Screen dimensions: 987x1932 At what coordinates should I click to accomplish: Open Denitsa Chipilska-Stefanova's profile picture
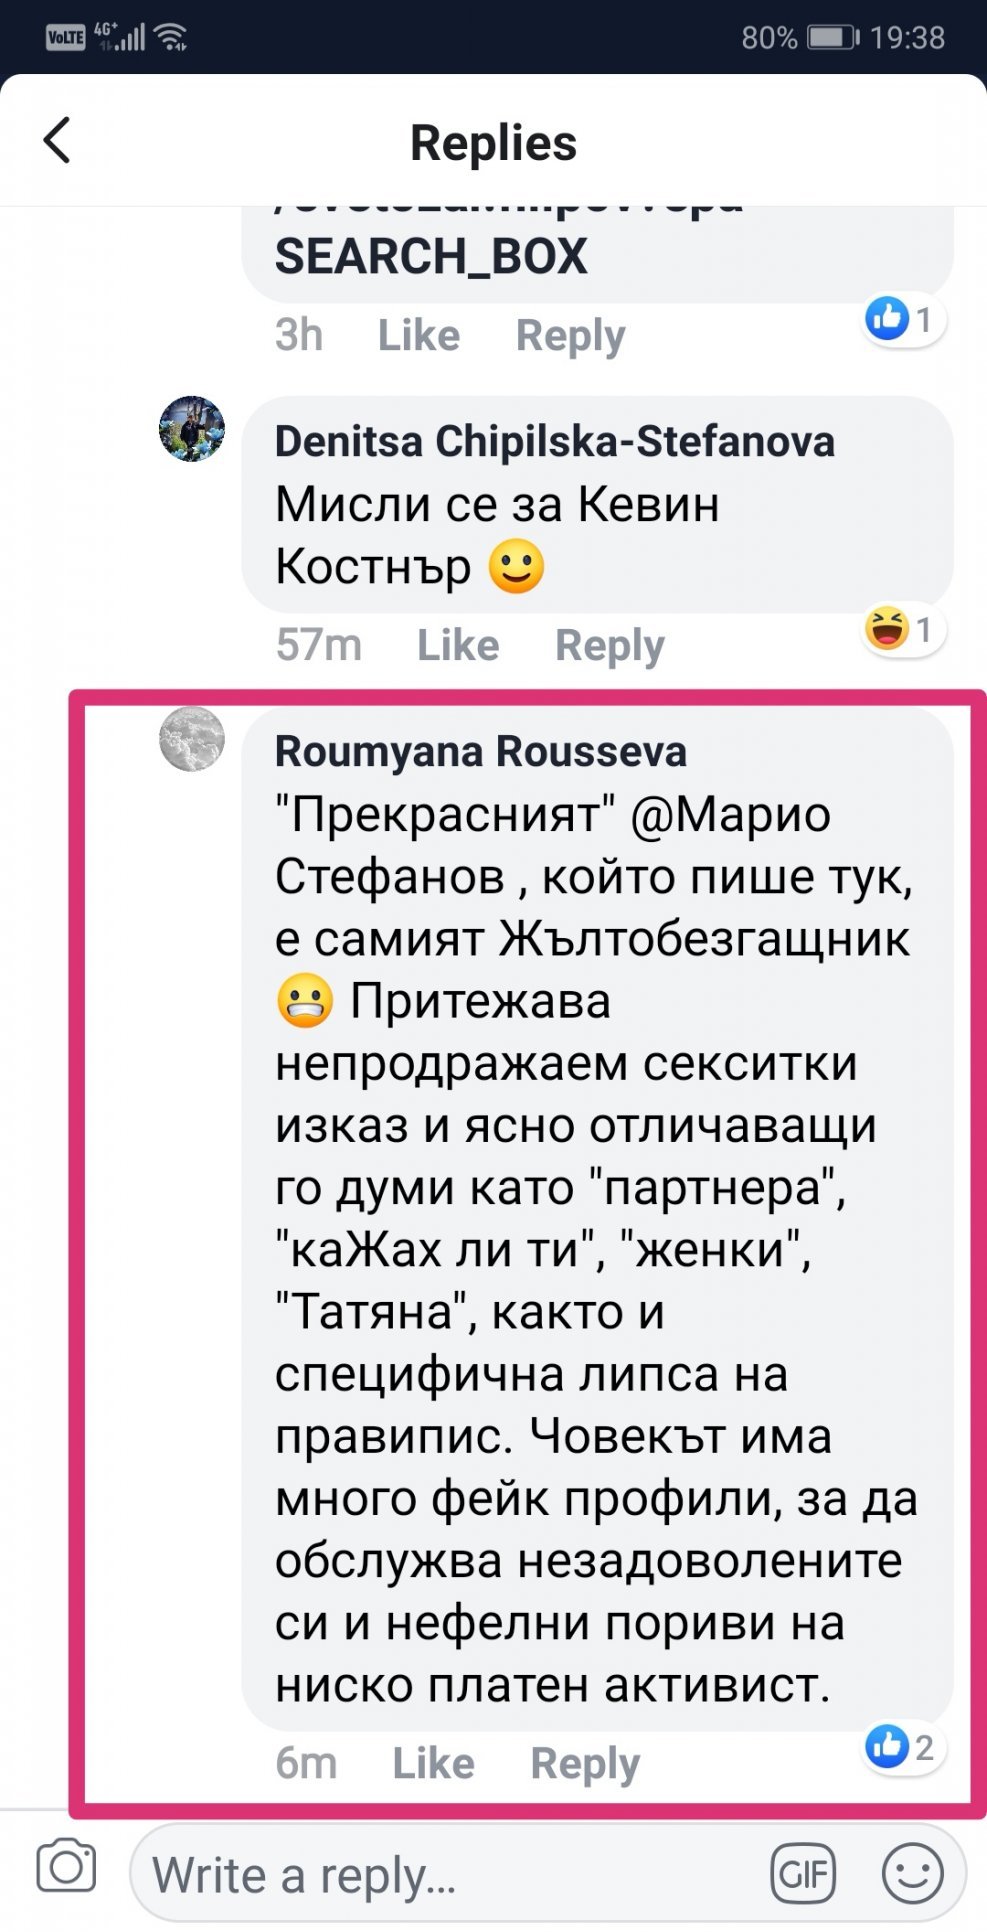pos(192,428)
